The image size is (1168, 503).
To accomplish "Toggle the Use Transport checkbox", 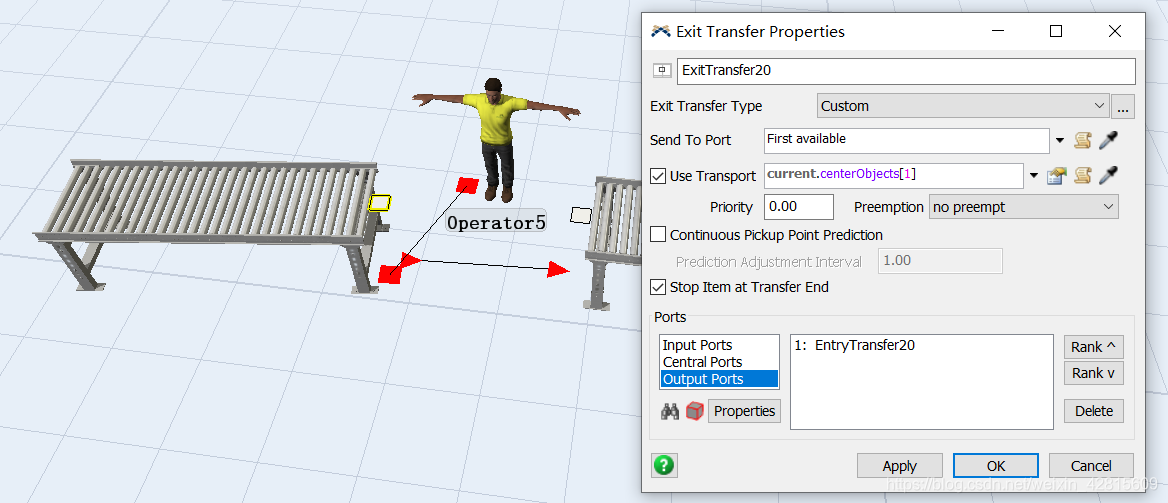I will 658,176.
